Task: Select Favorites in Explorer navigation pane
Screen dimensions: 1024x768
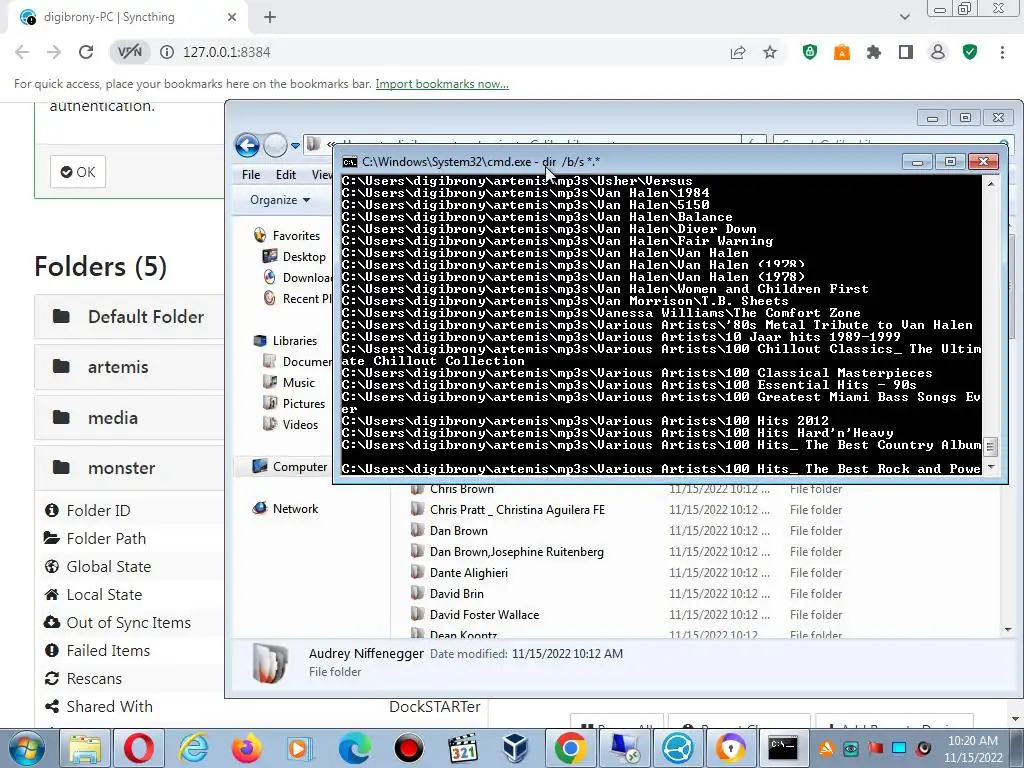Action: [x=287, y=236]
